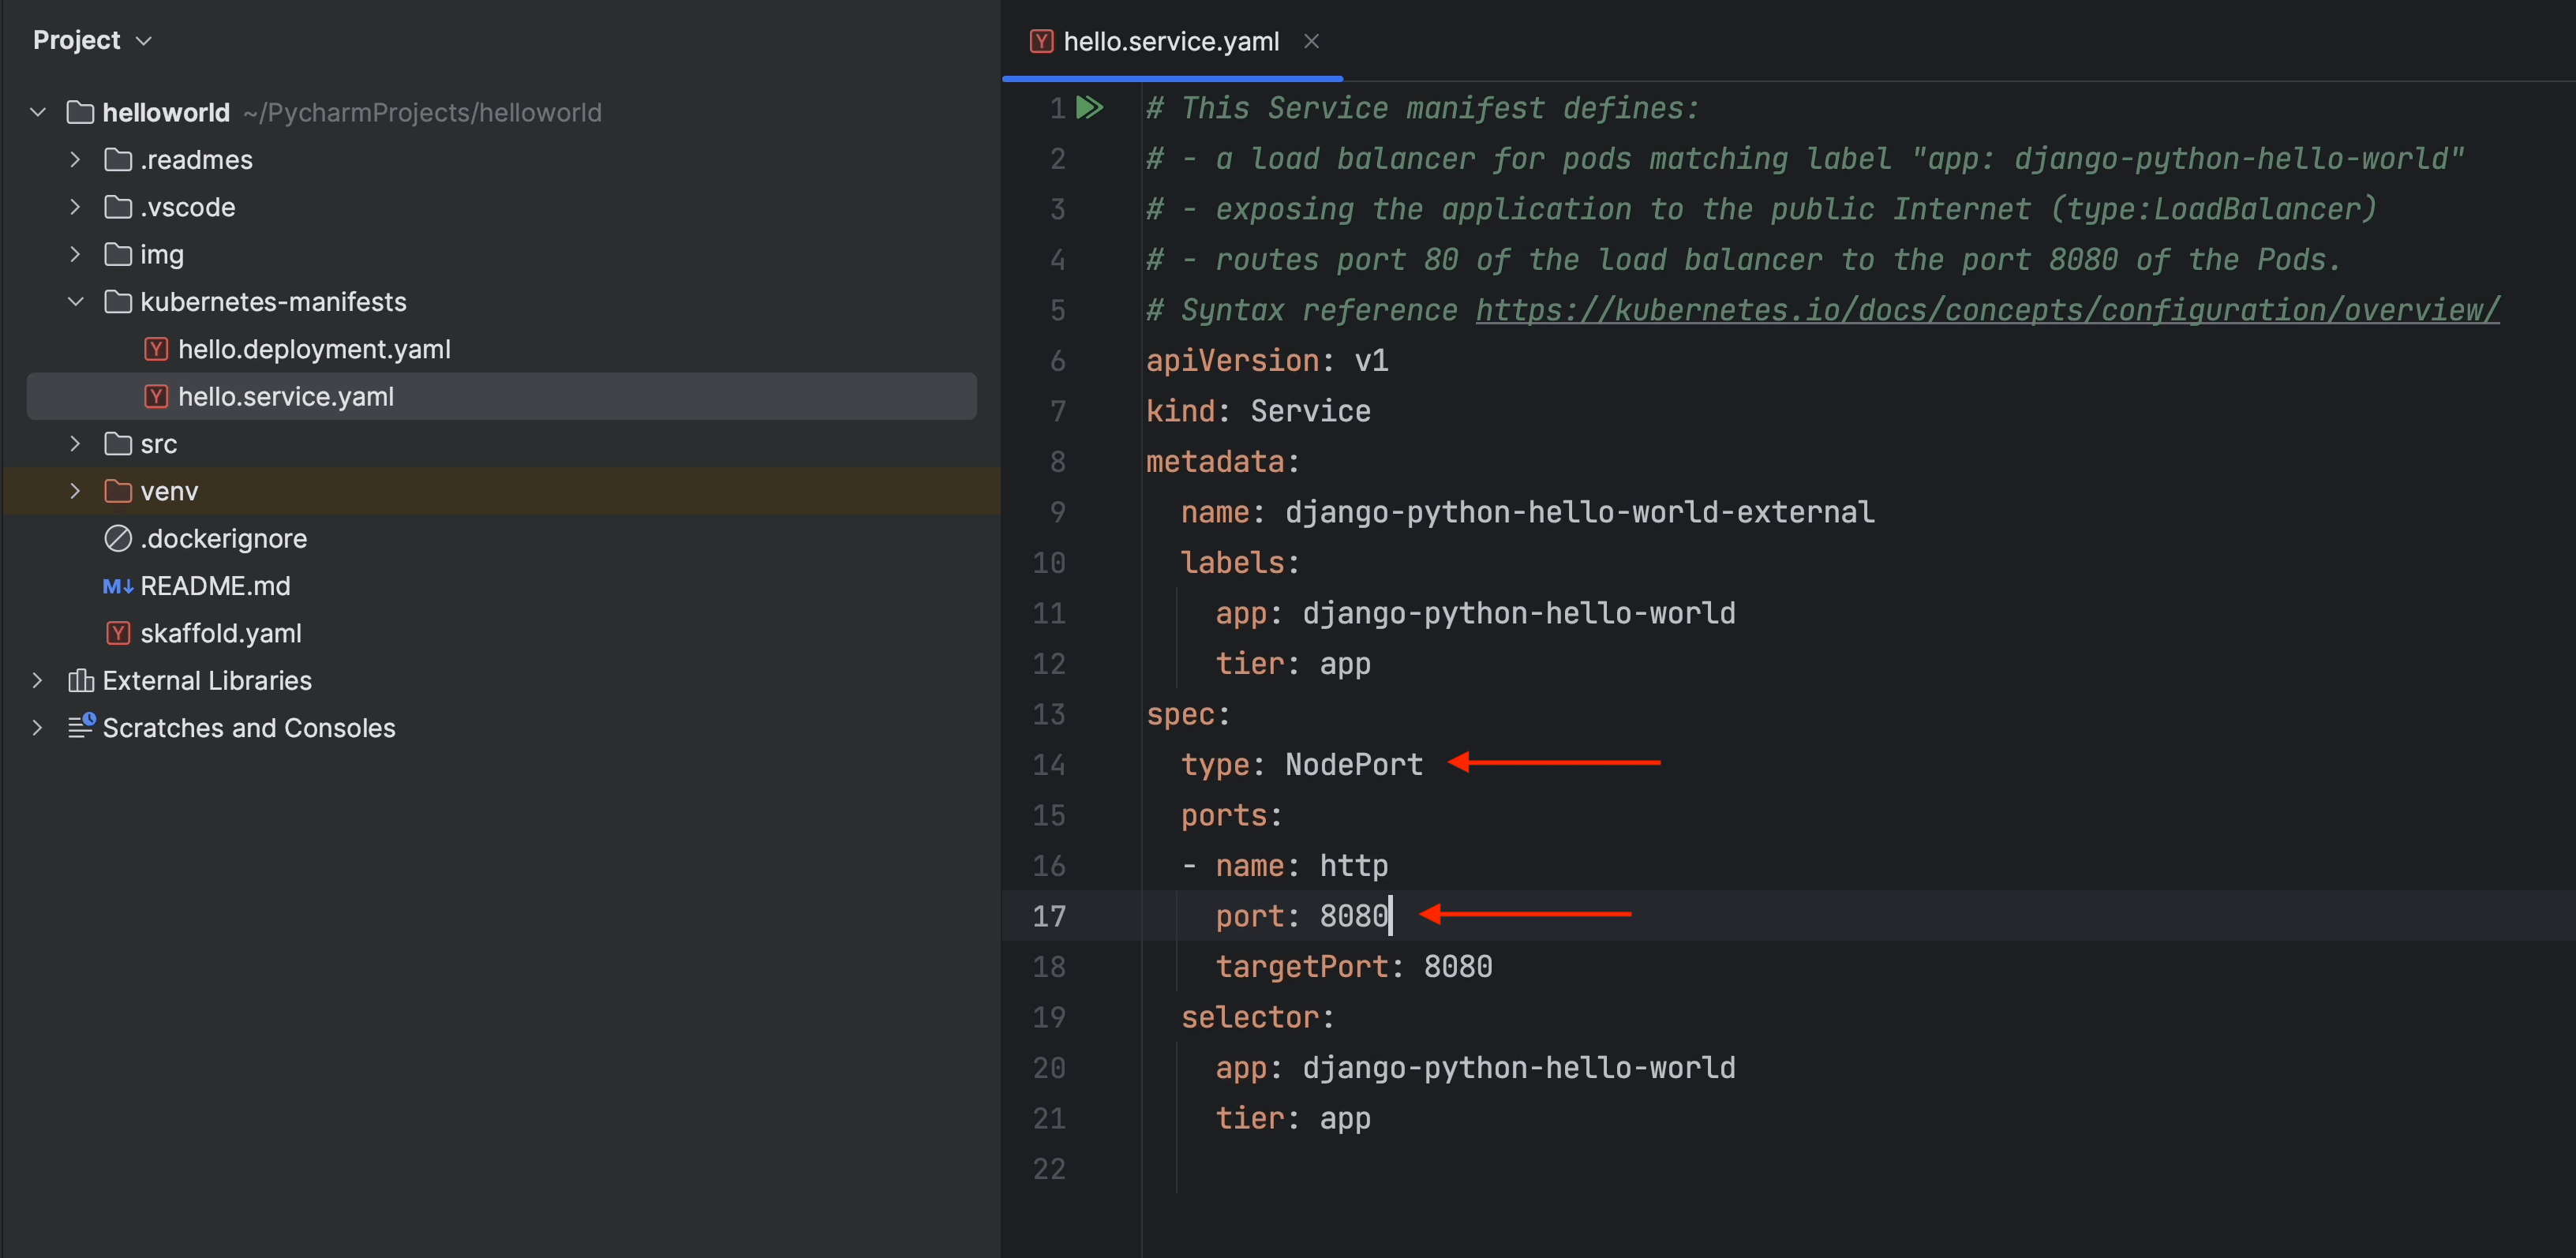Expand the Scratches and Consoles node
Screen dimensions: 2576x1258
tap(38, 728)
